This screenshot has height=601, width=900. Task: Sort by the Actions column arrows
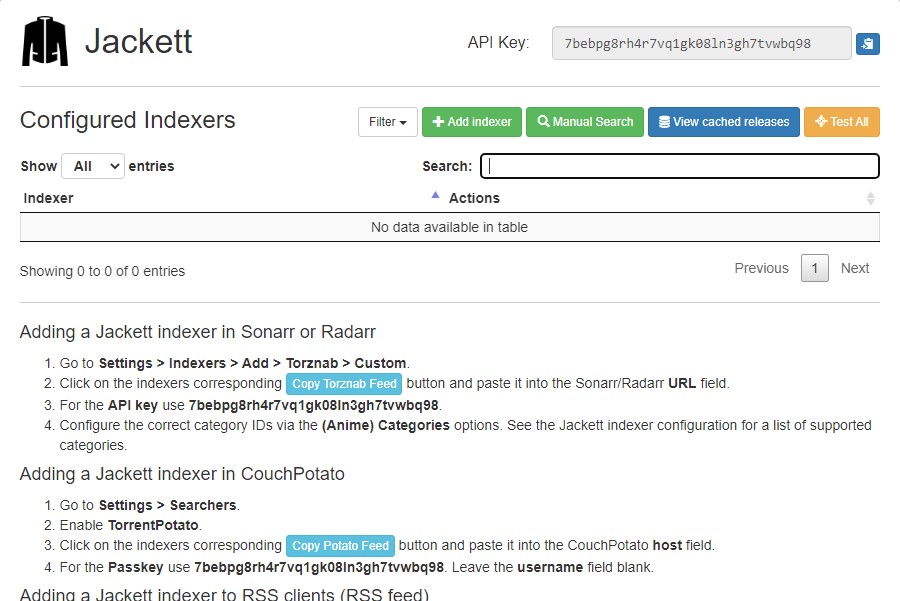[870, 199]
